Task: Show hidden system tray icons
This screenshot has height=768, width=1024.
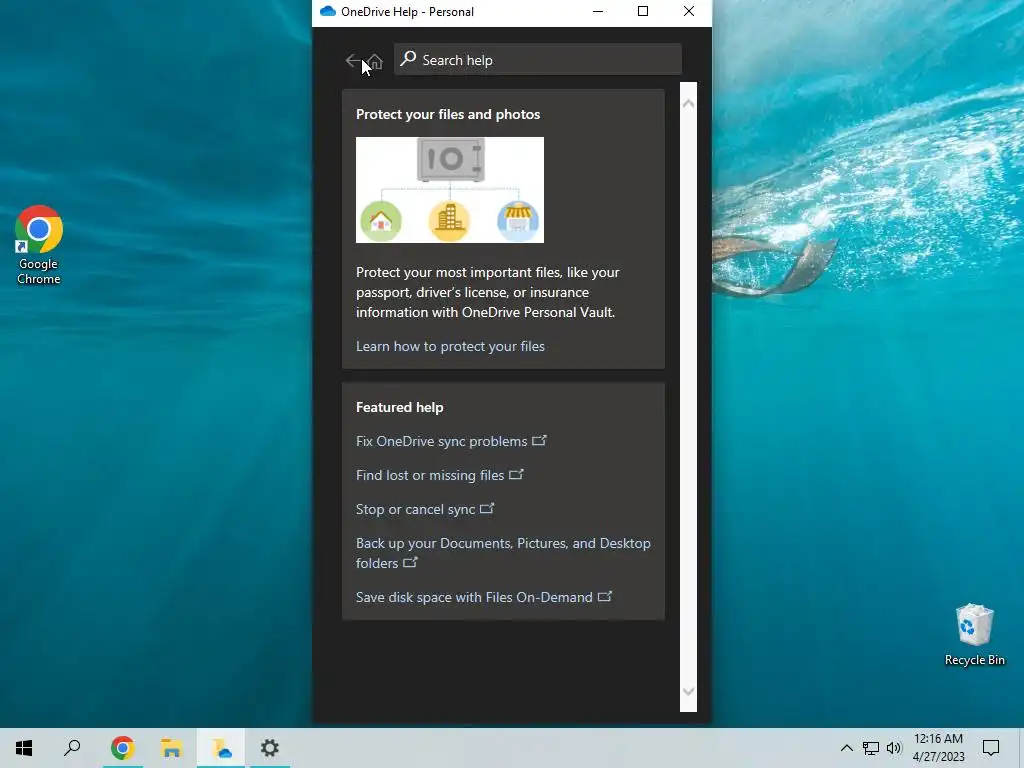Action: coord(846,748)
